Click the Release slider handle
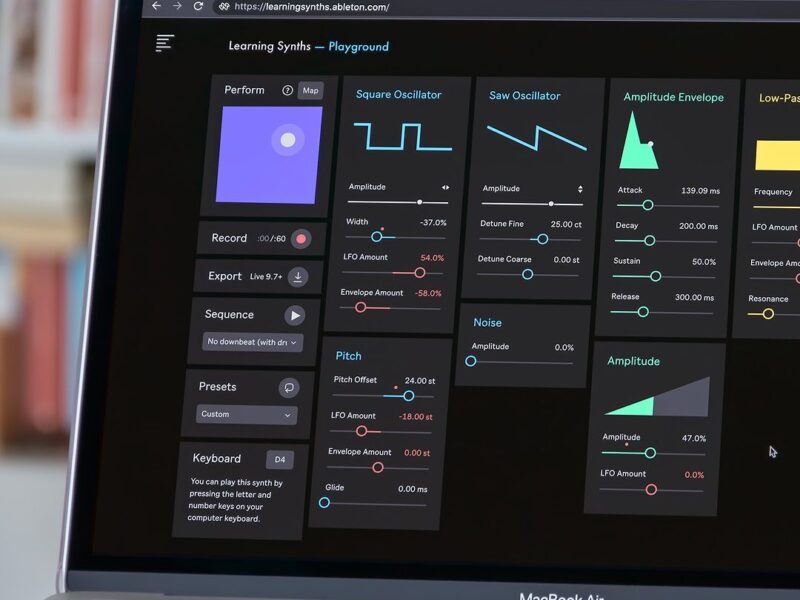 [x=643, y=312]
